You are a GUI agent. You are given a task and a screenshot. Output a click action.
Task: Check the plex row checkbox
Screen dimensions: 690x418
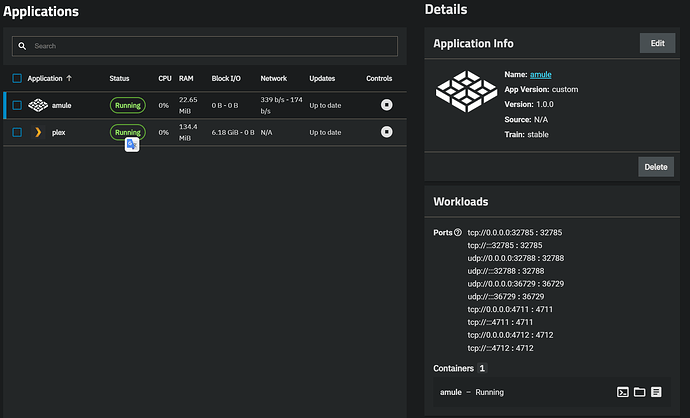(17, 132)
